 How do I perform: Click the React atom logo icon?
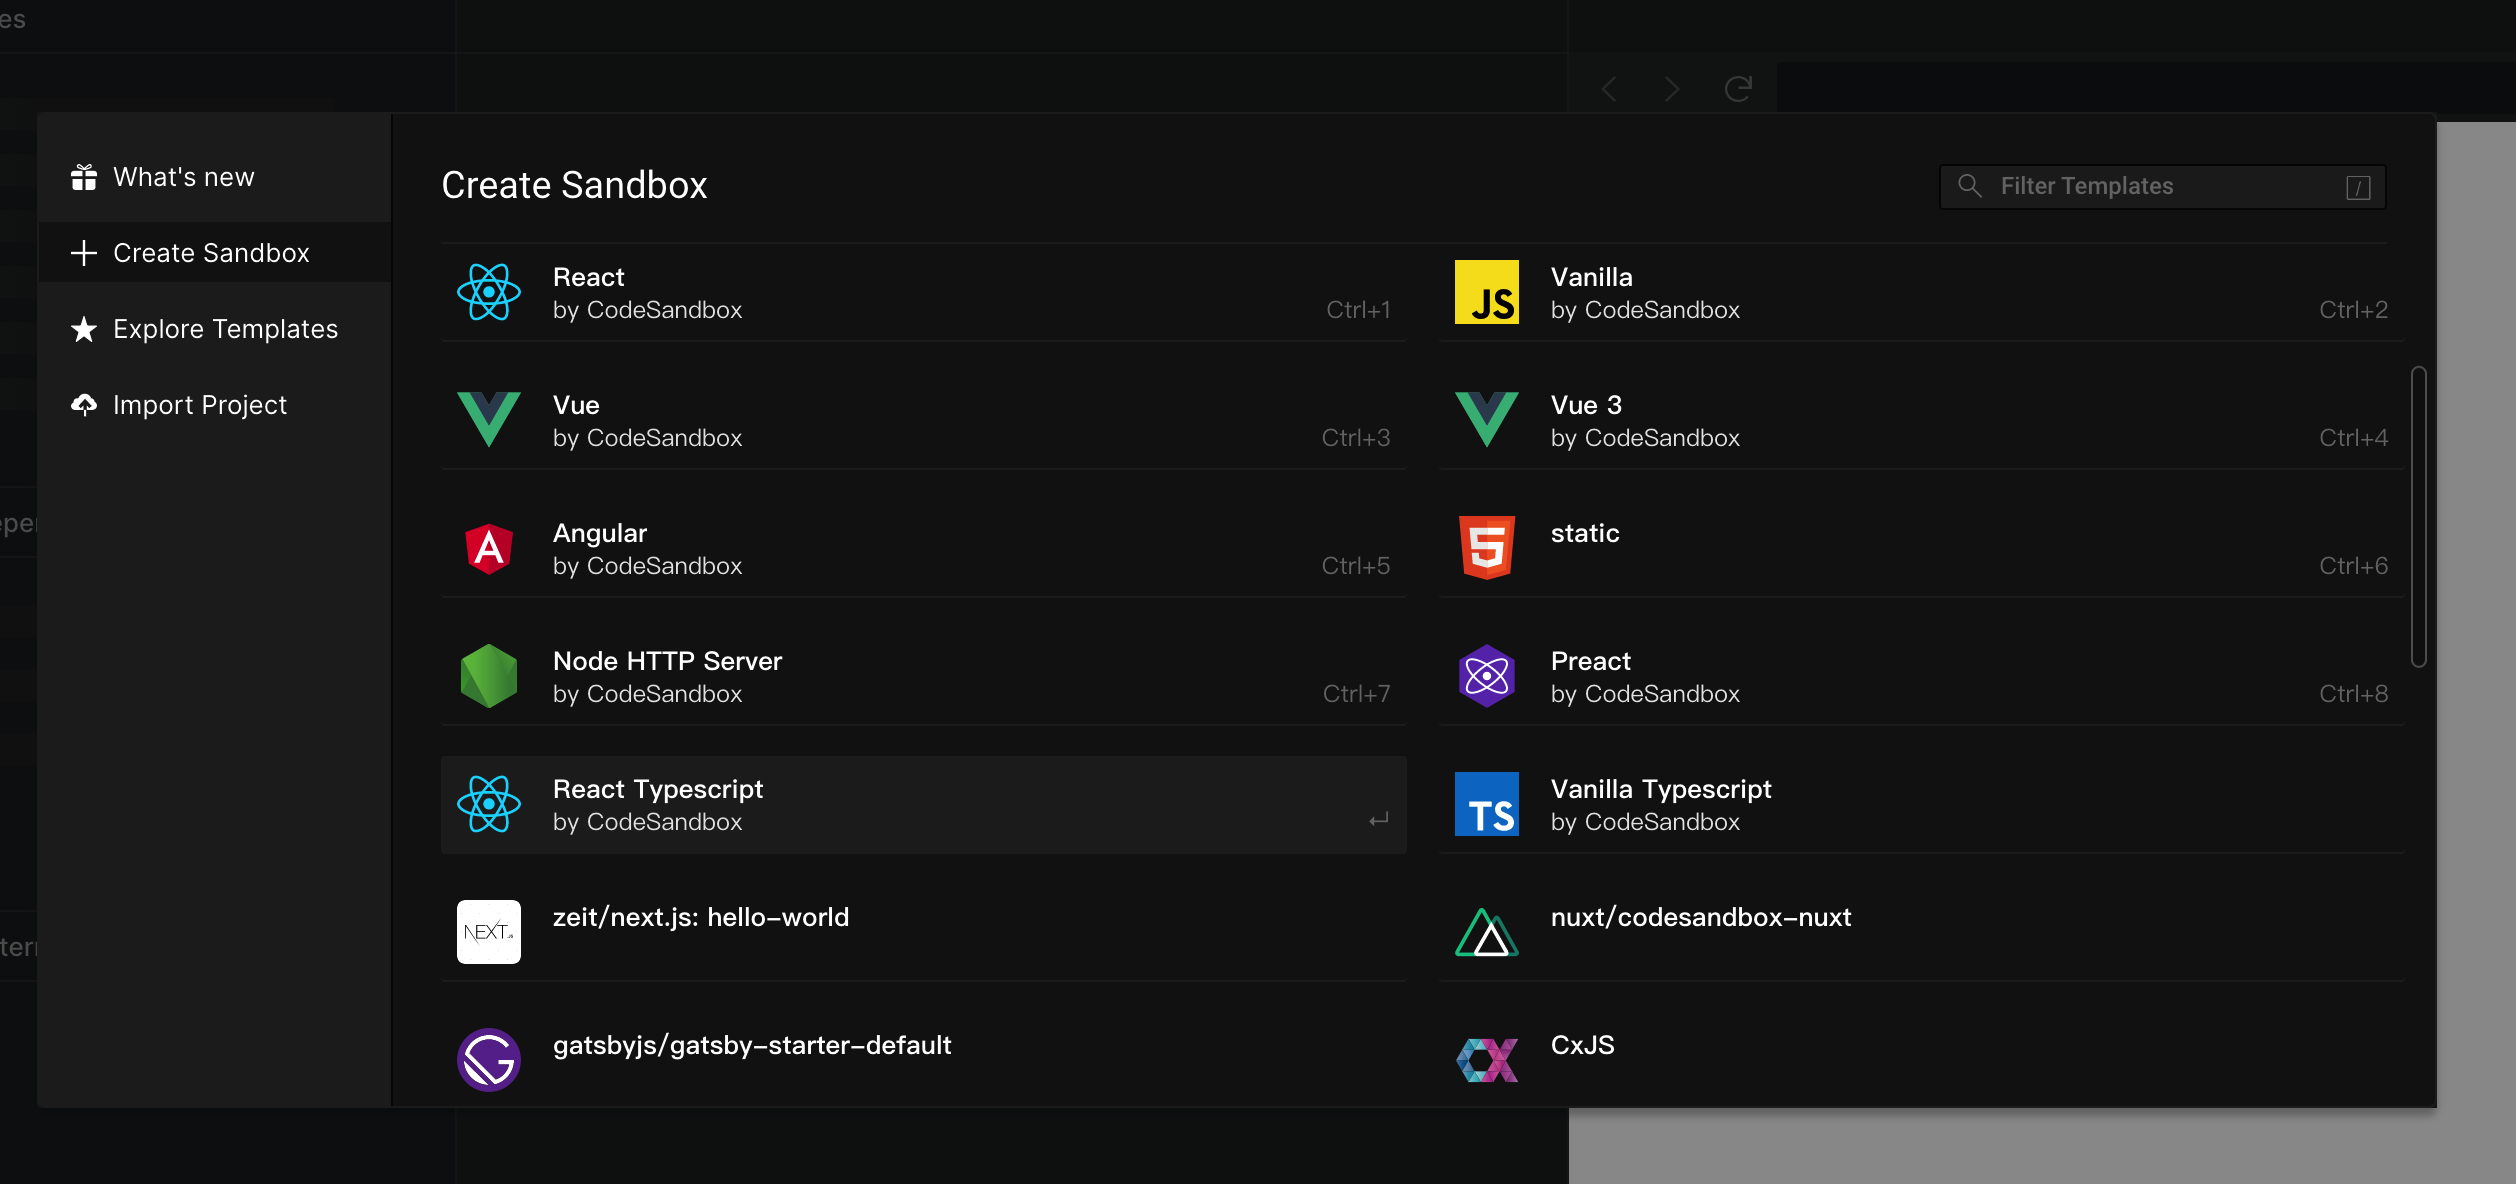click(488, 292)
